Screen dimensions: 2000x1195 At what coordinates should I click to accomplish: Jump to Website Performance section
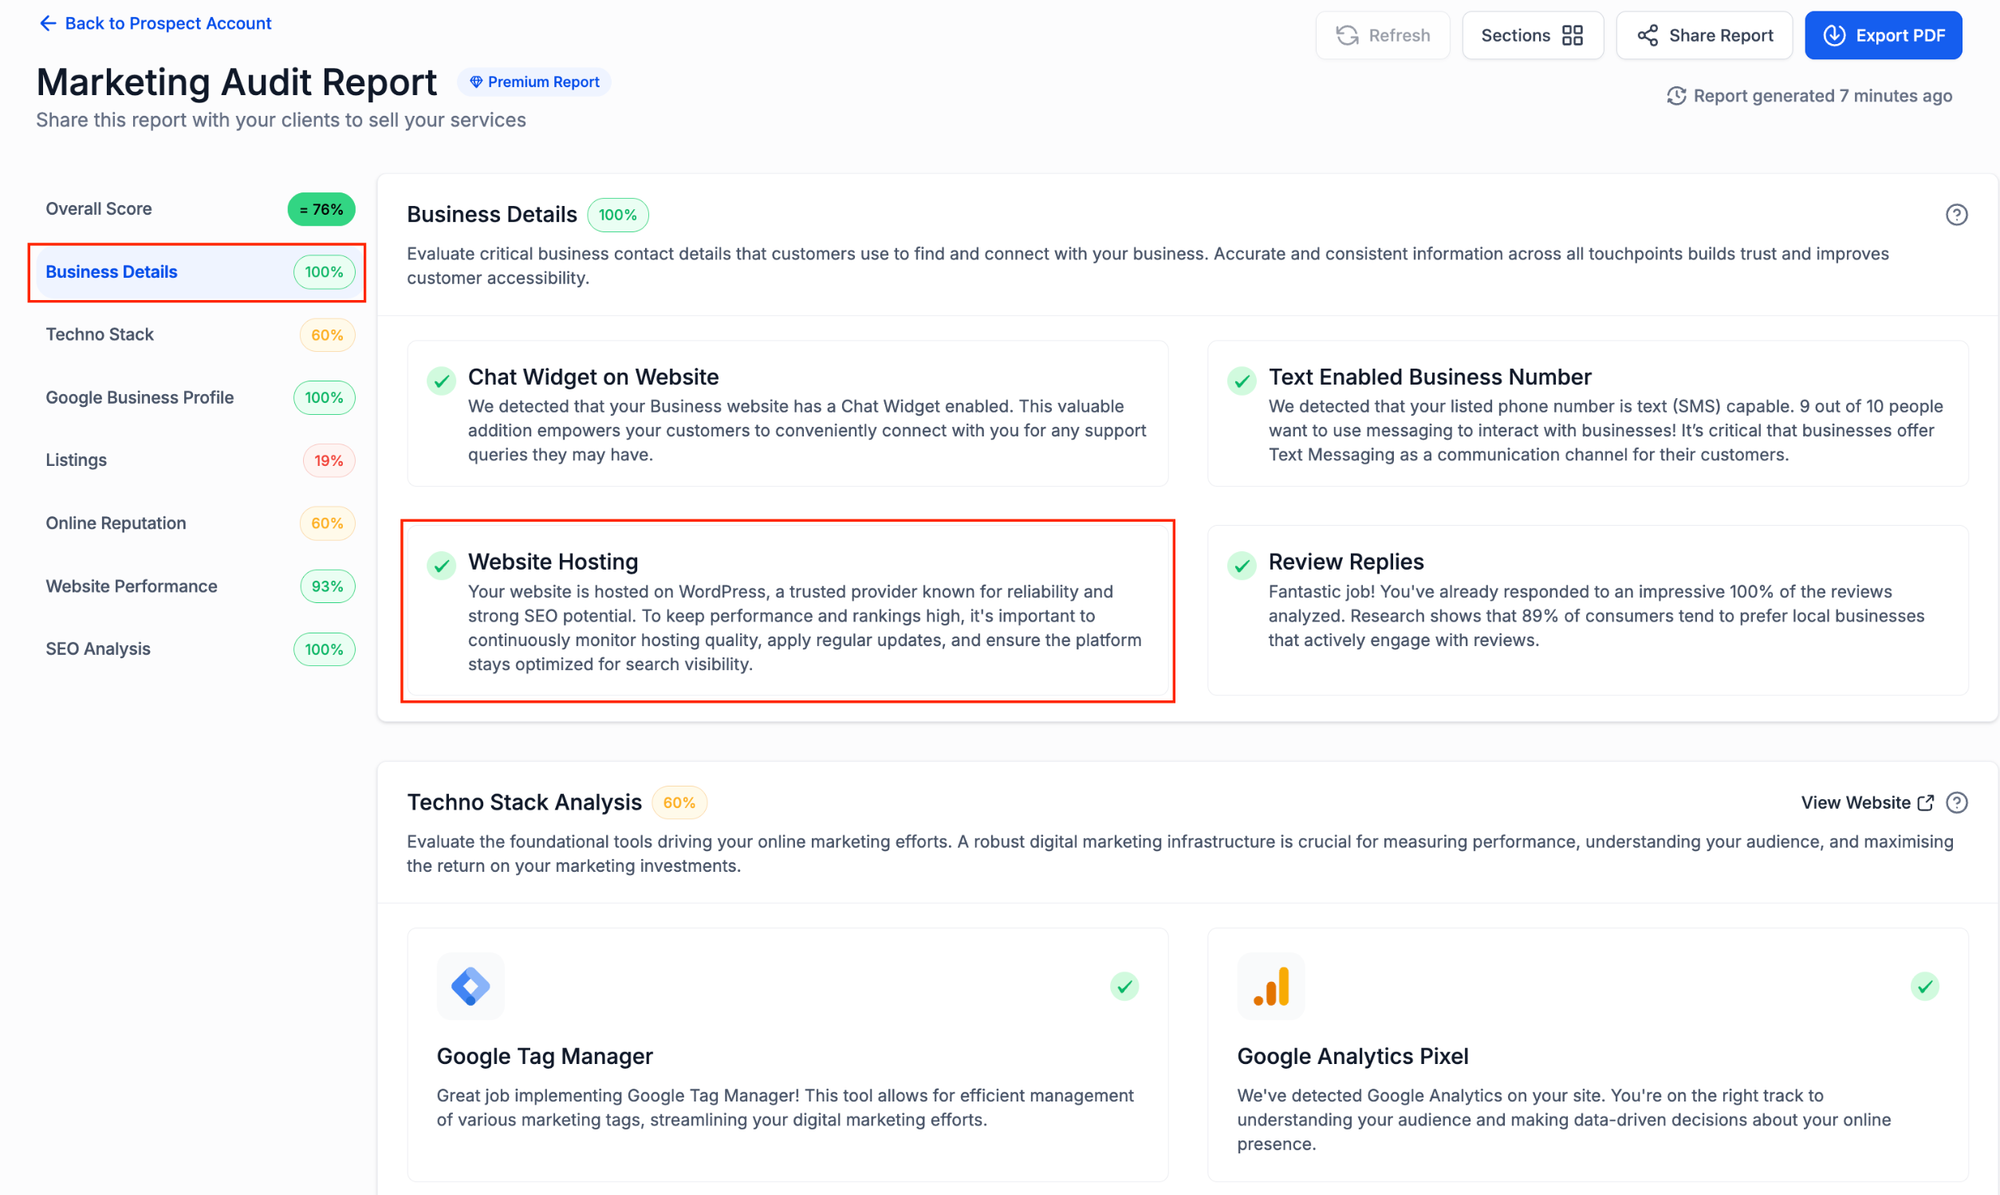[131, 586]
